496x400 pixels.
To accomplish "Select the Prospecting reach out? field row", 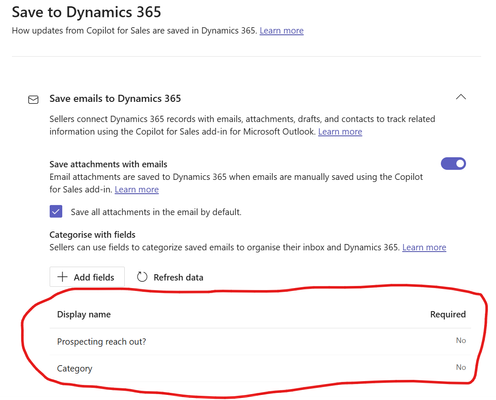I will pos(260,341).
